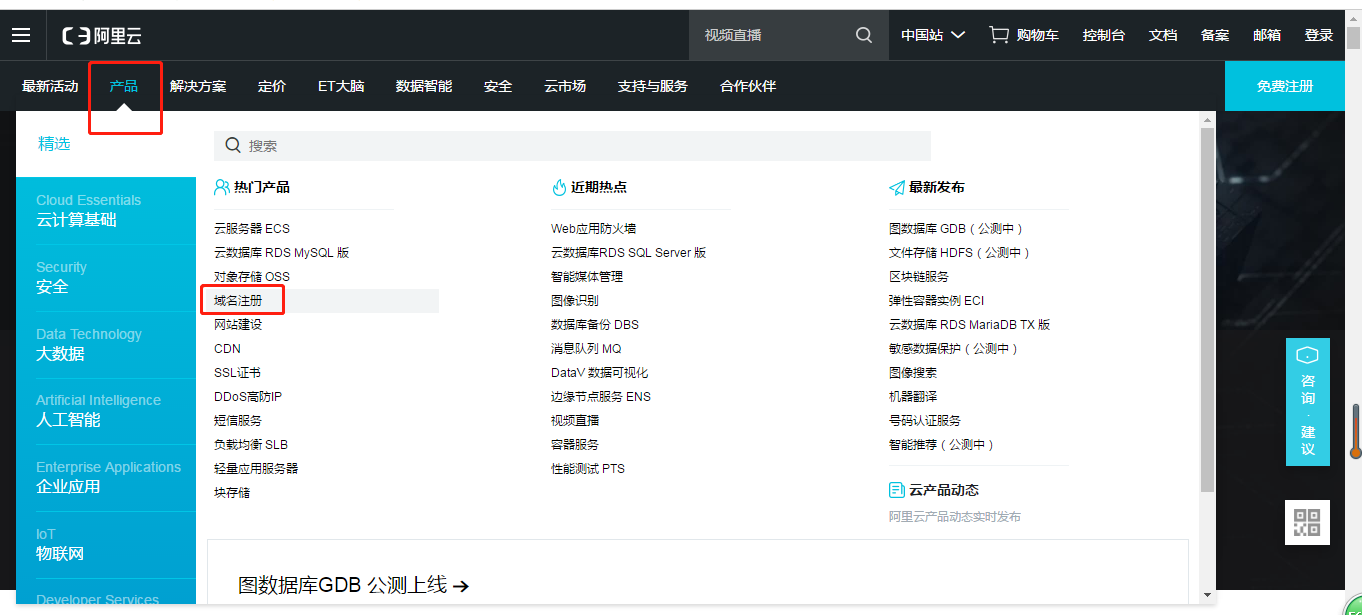Click the 备案 link
Viewport: 1362px width, 615px height.
(1215, 35)
